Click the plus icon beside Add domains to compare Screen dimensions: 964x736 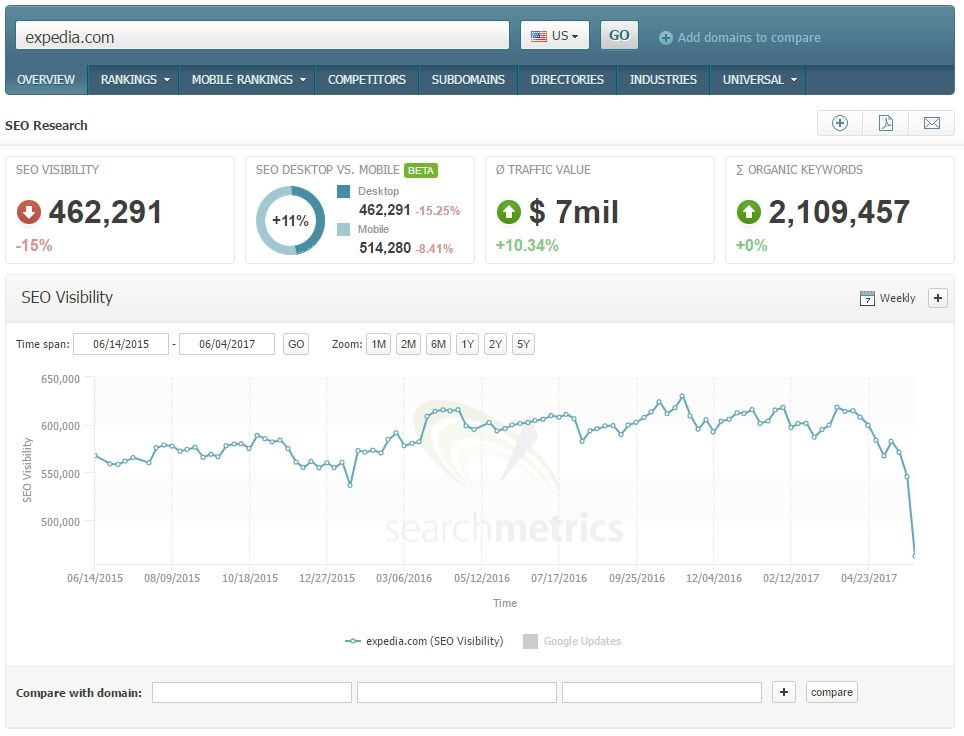665,38
